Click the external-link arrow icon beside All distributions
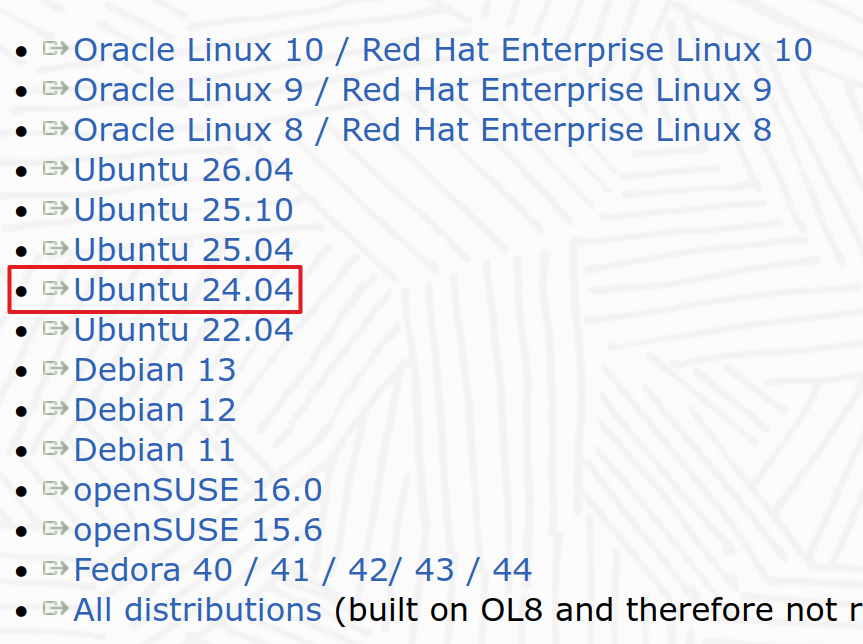The image size is (863, 644). coord(56,608)
